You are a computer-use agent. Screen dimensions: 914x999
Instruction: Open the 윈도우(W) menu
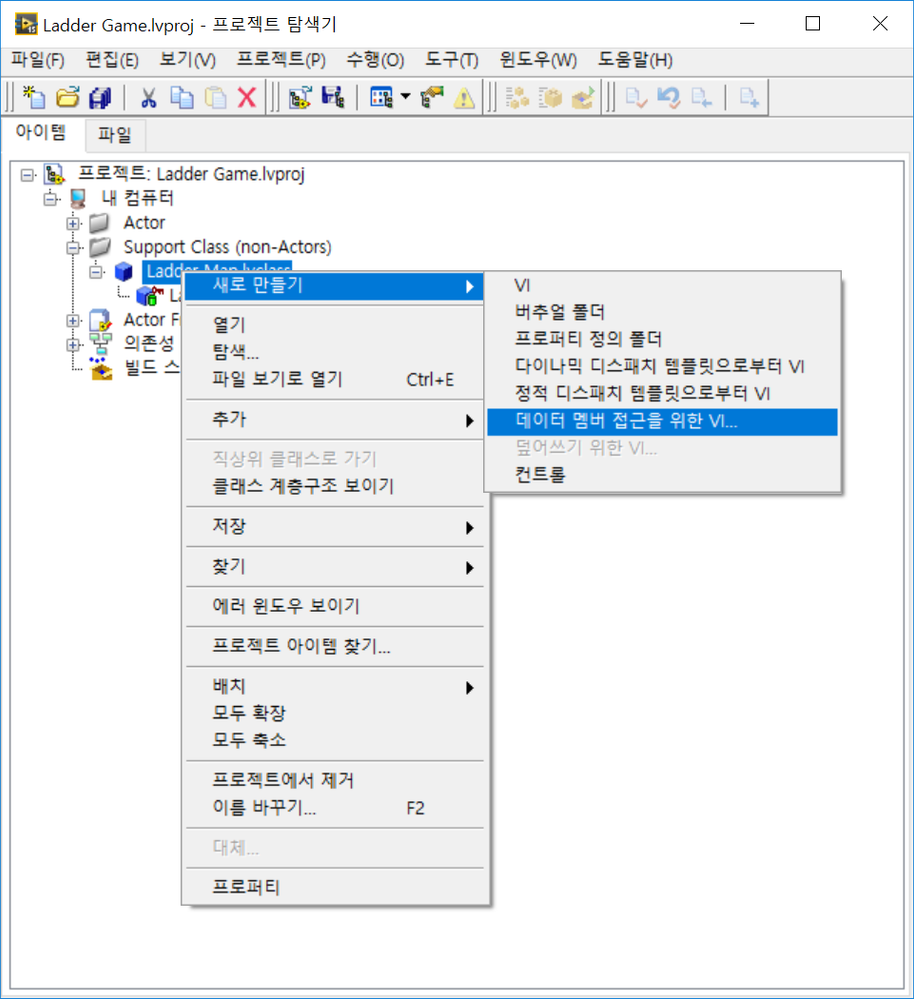tap(538, 60)
